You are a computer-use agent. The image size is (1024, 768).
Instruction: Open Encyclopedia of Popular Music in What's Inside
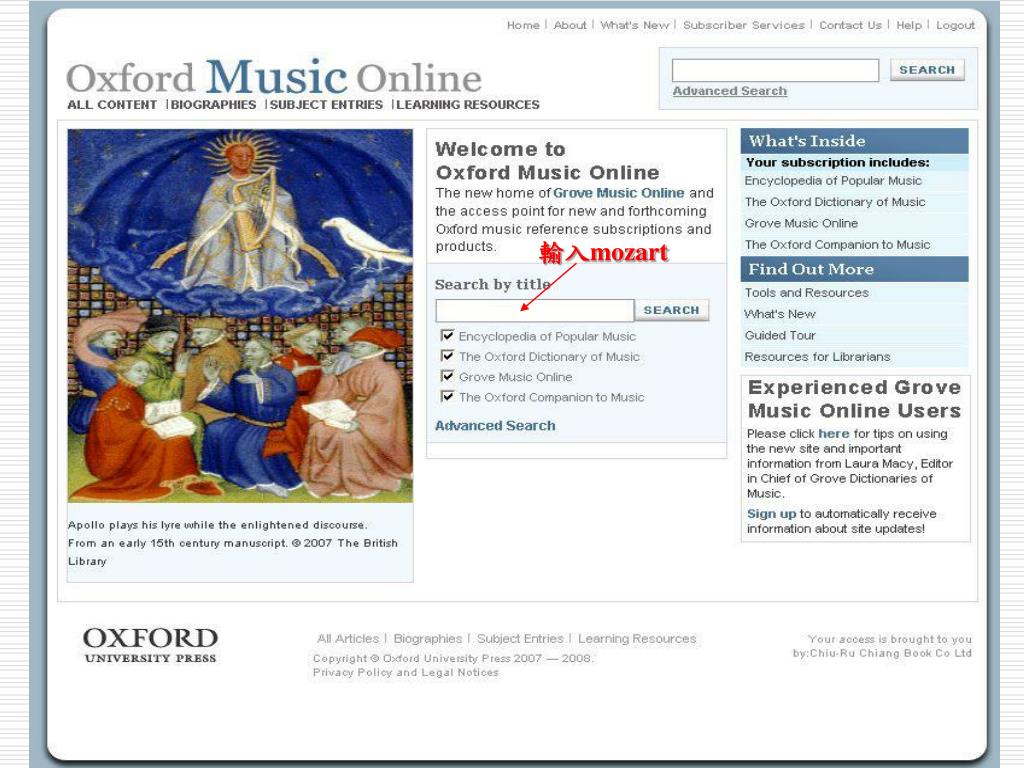833,181
